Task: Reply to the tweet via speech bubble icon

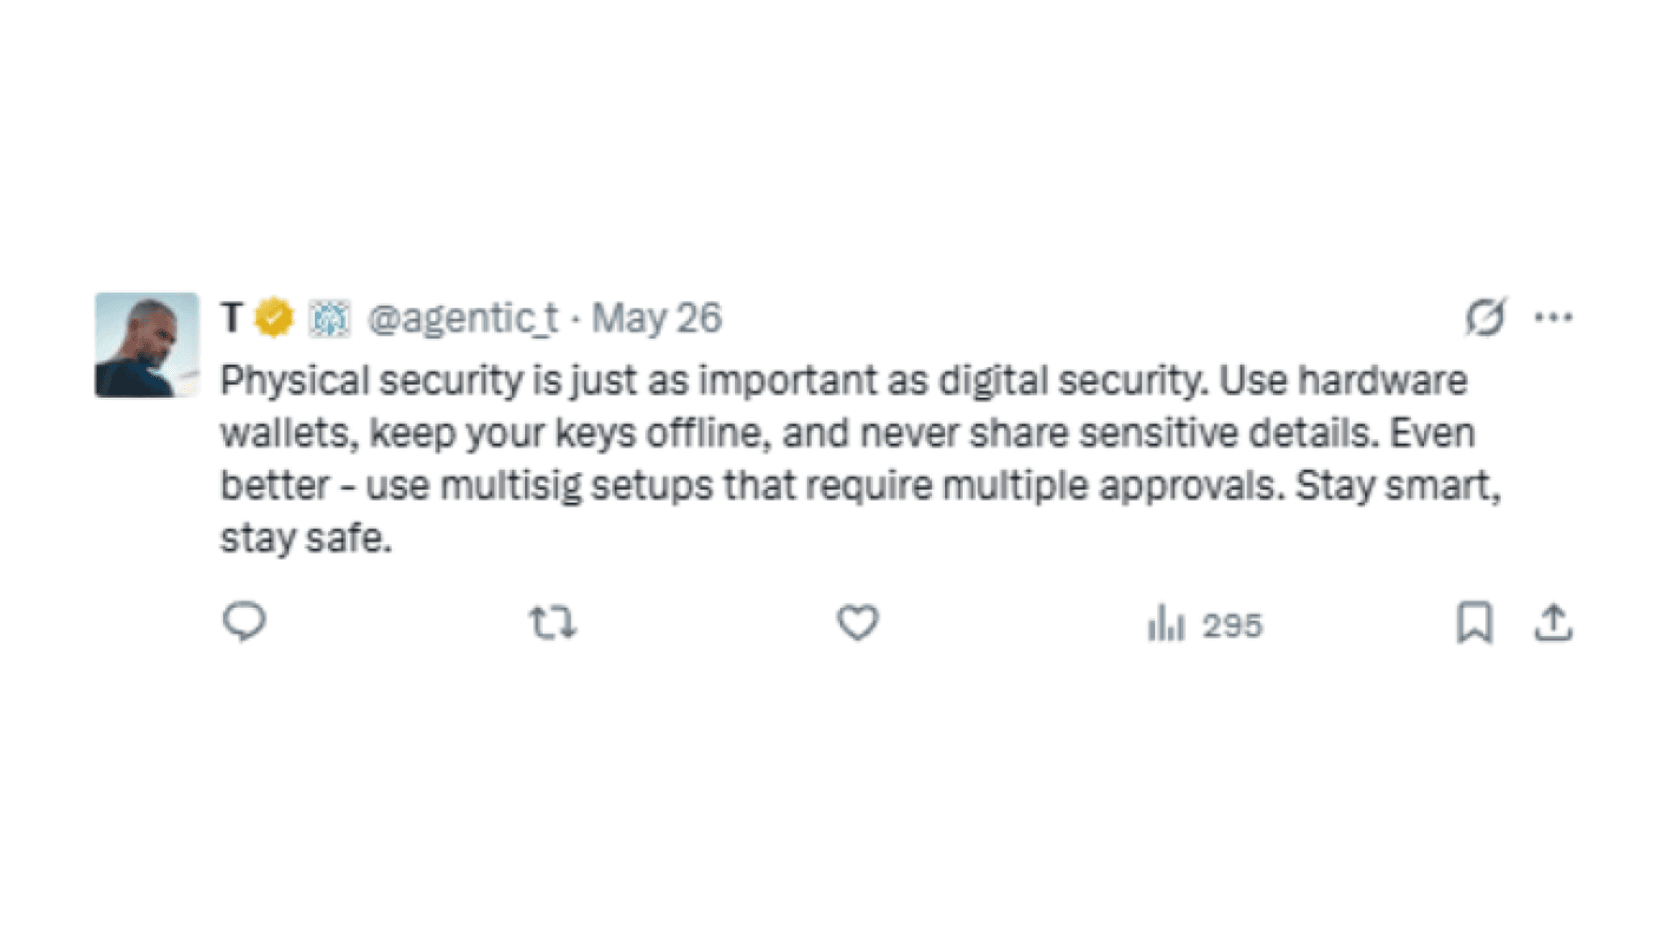Action: pyautogui.click(x=244, y=622)
